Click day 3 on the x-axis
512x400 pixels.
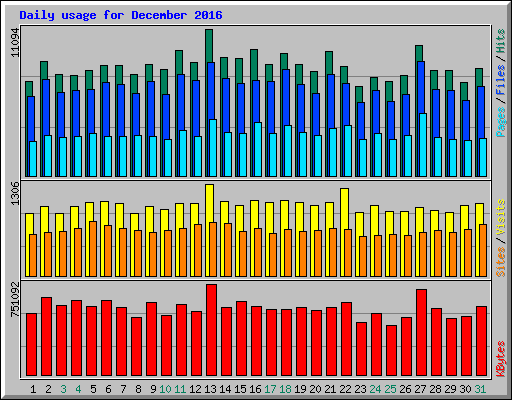click(63, 389)
